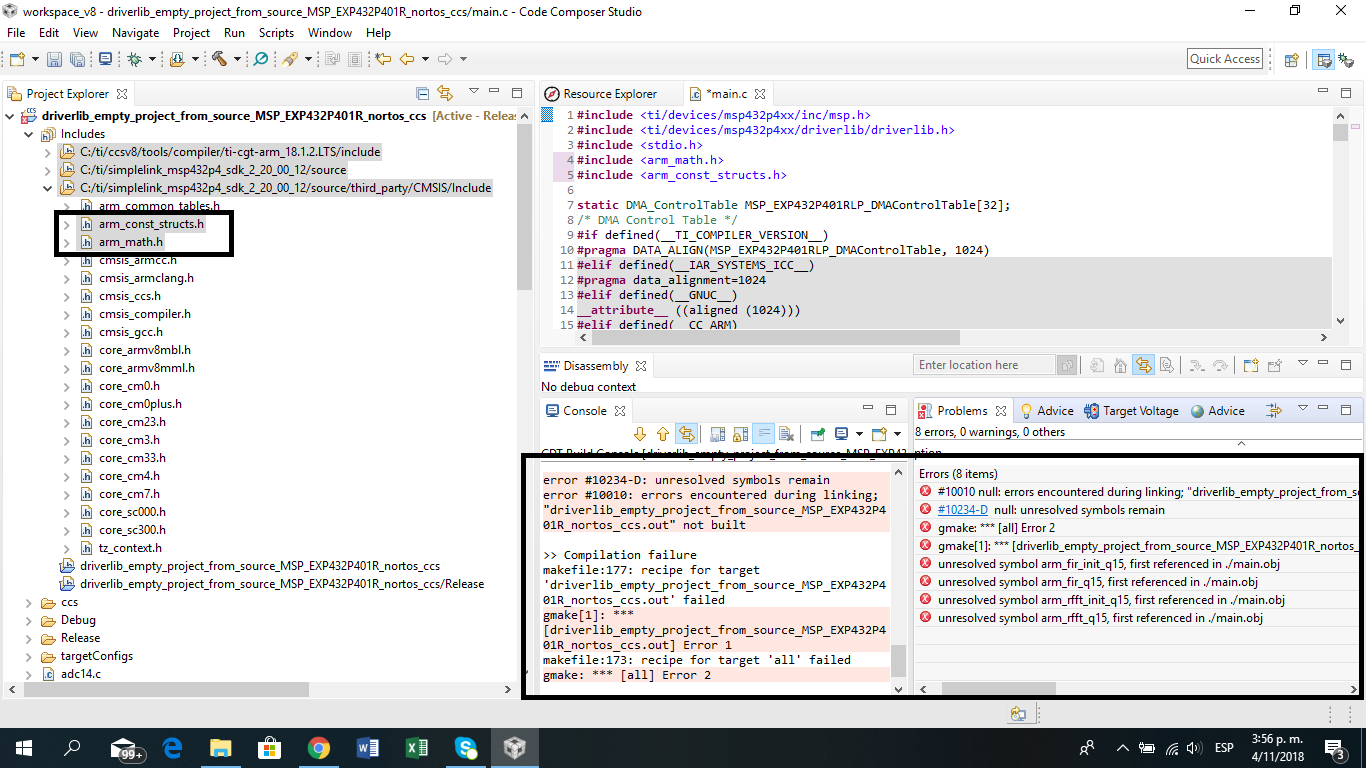This screenshot has height=768, width=1366.
Task: Select unresolved symbol arm_rfft_q15 error row
Action: [x=1100, y=618]
